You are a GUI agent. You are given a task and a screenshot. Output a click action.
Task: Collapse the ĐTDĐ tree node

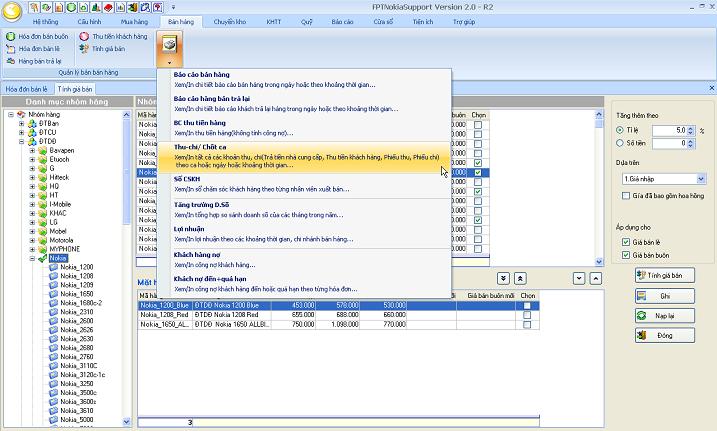[x=21, y=142]
